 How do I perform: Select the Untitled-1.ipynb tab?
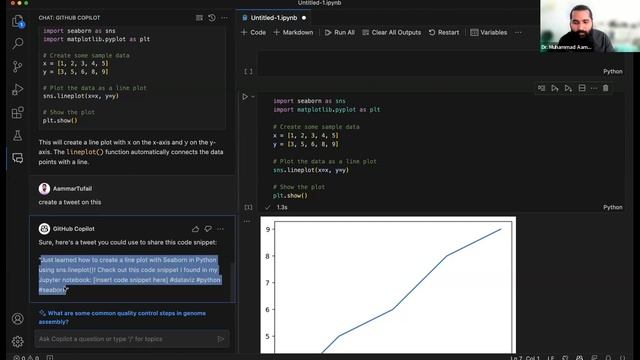pyautogui.click(x=274, y=18)
